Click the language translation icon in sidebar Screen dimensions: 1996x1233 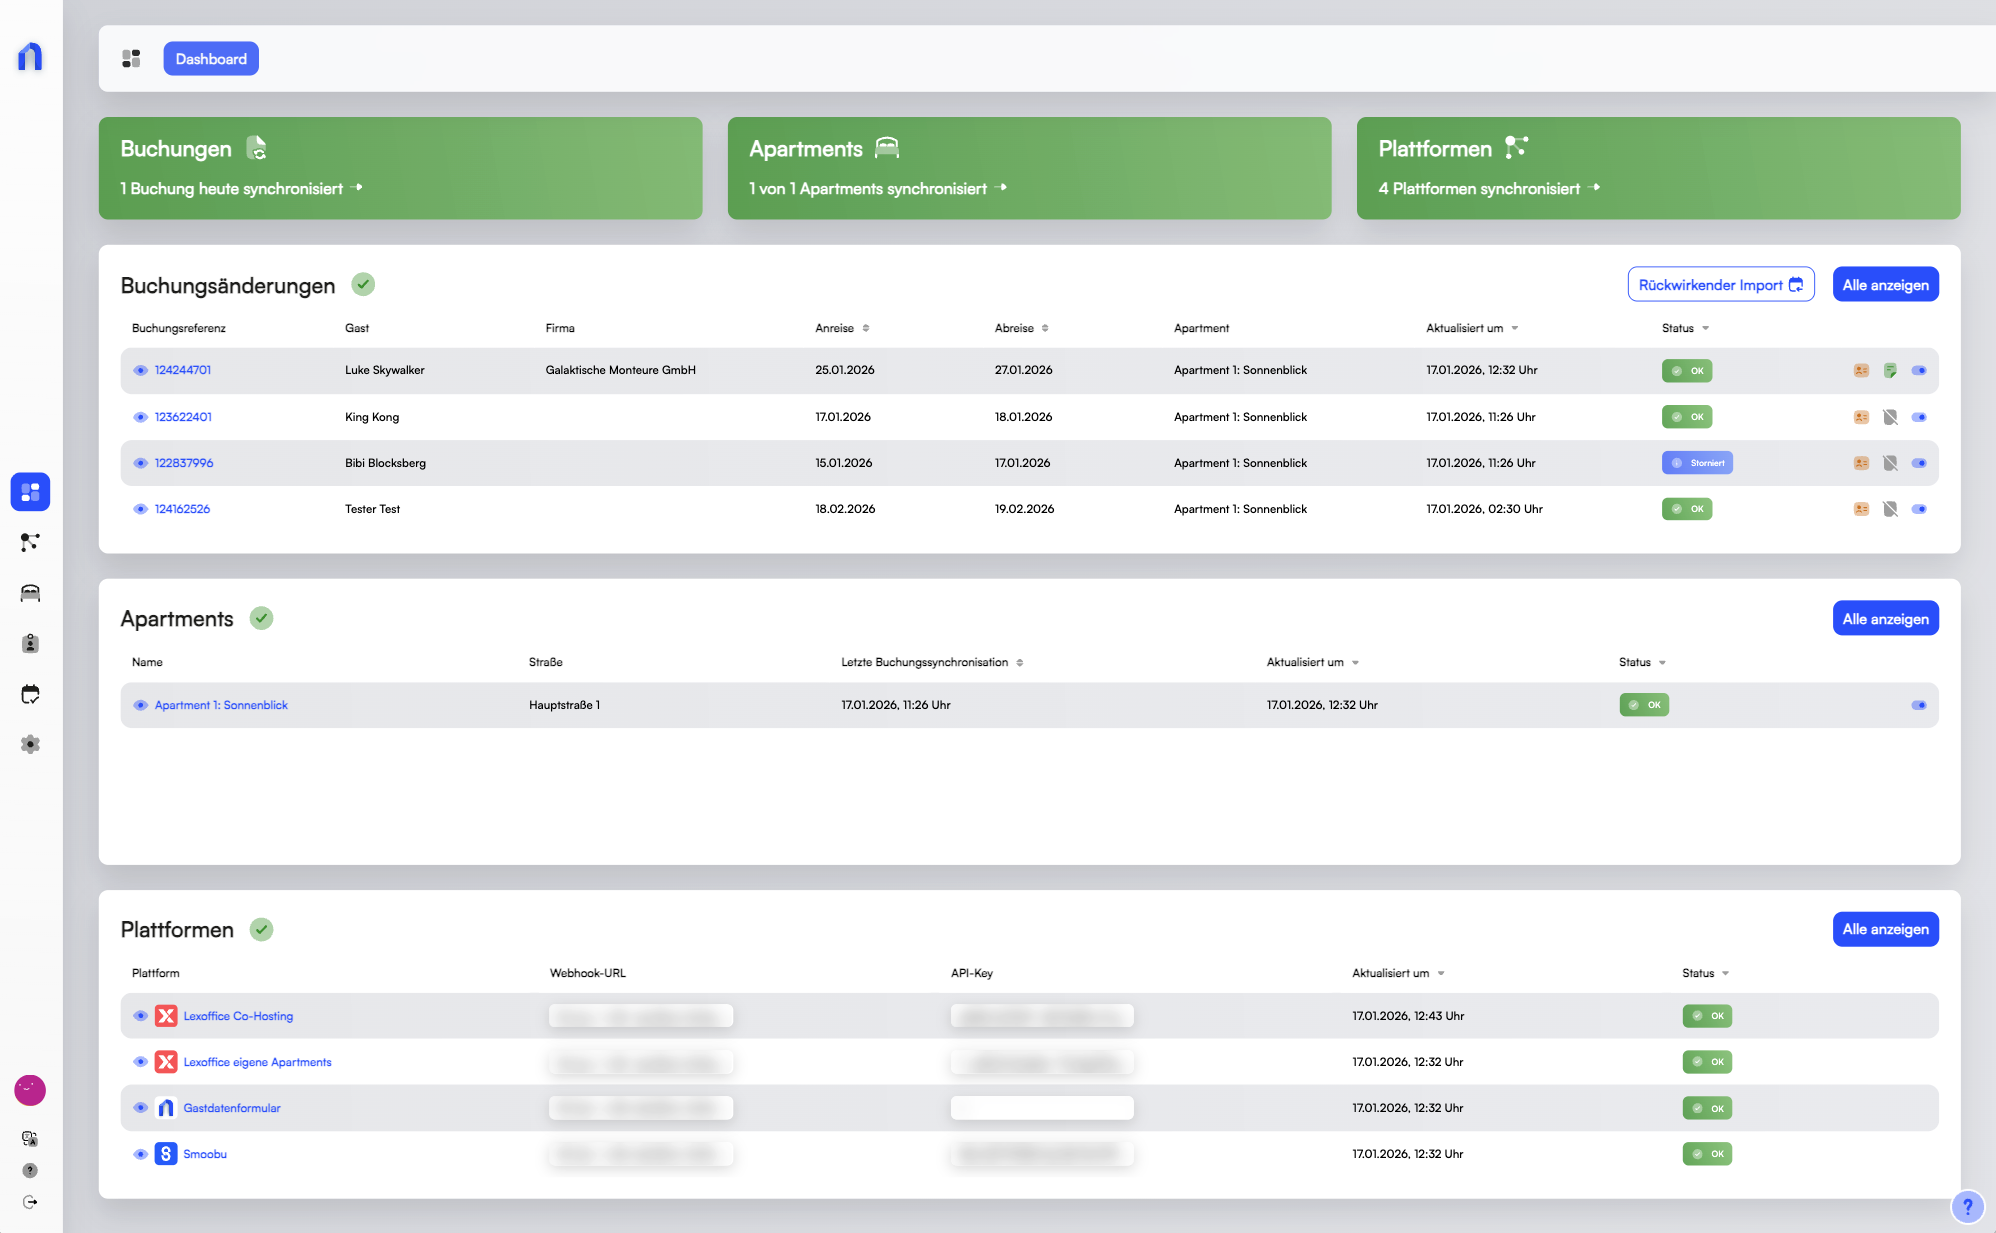click(x=30, y=1138)
